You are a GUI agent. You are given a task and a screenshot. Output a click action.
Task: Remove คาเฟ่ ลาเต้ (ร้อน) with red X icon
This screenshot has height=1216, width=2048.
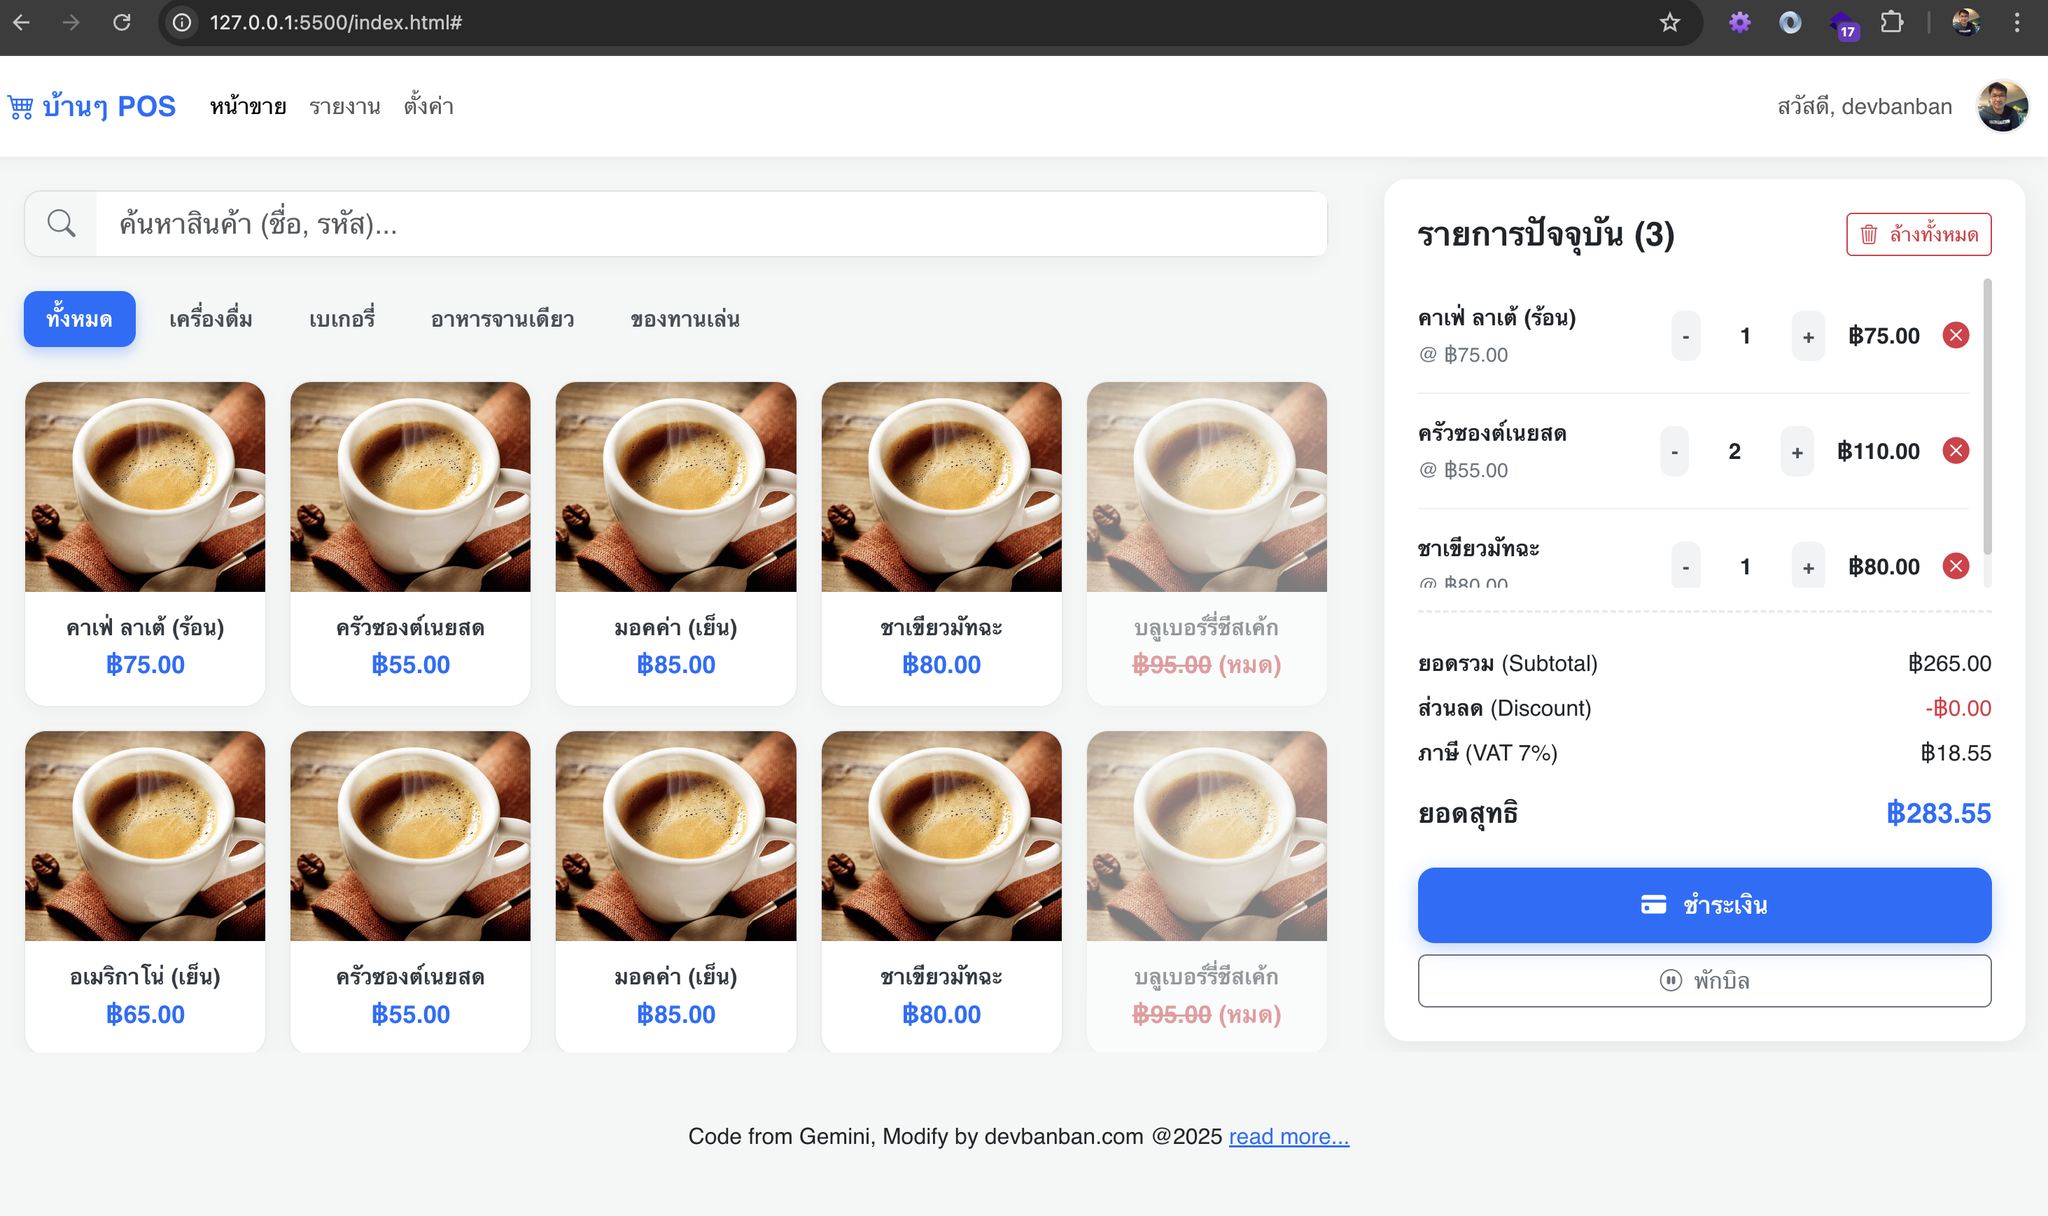(x=1955, y=336)
